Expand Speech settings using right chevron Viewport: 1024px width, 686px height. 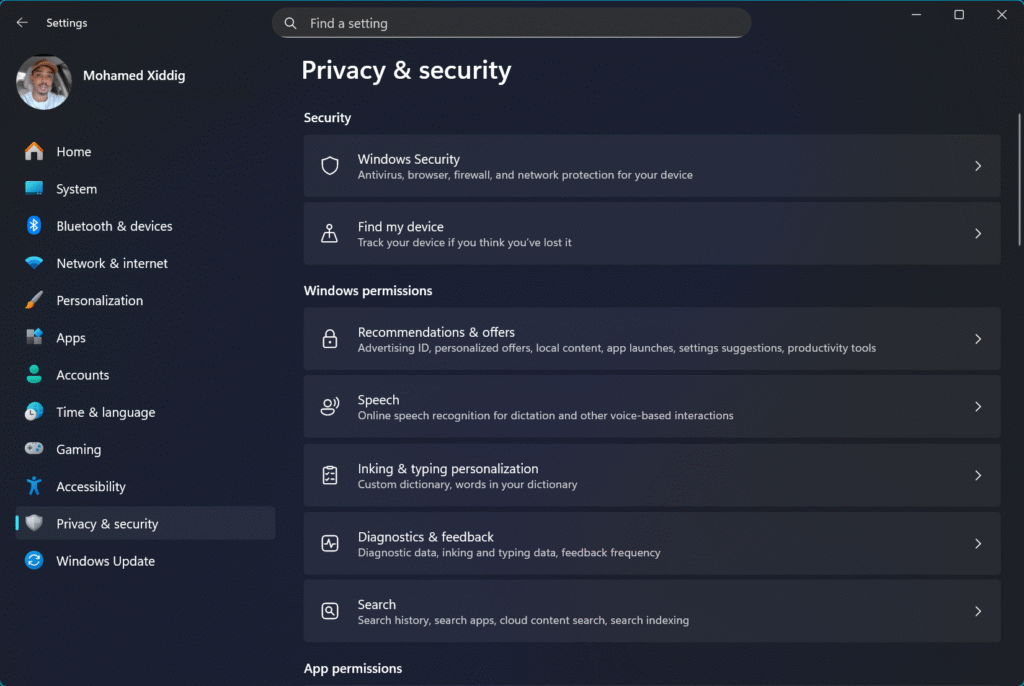pos(977,407)
